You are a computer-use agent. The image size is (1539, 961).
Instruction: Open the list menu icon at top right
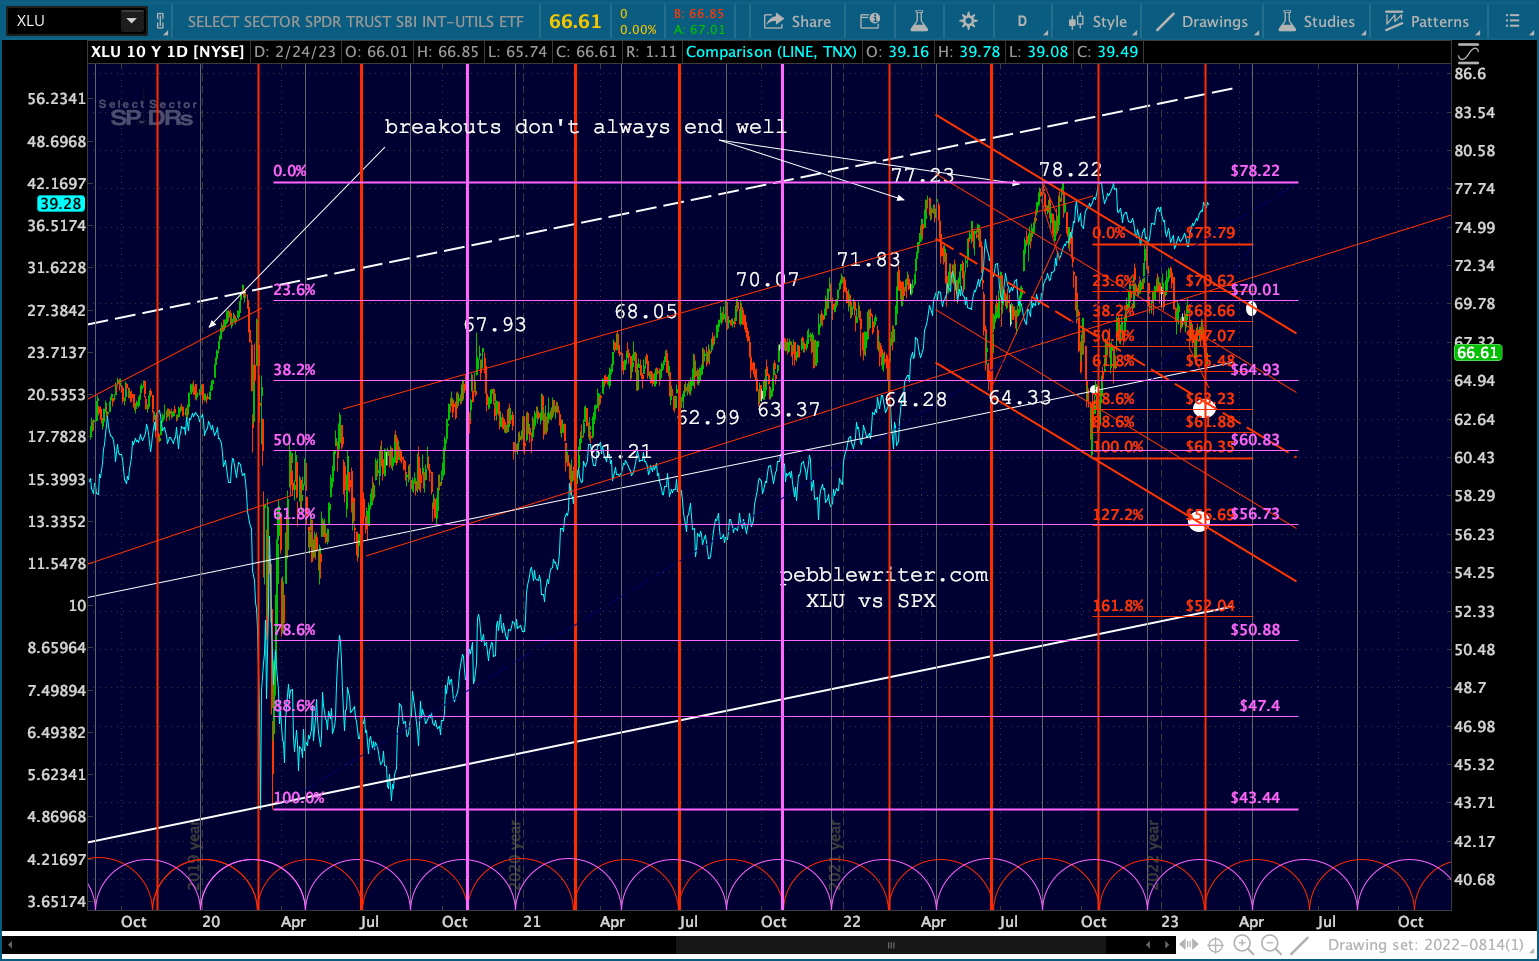tap(1512, 21)
